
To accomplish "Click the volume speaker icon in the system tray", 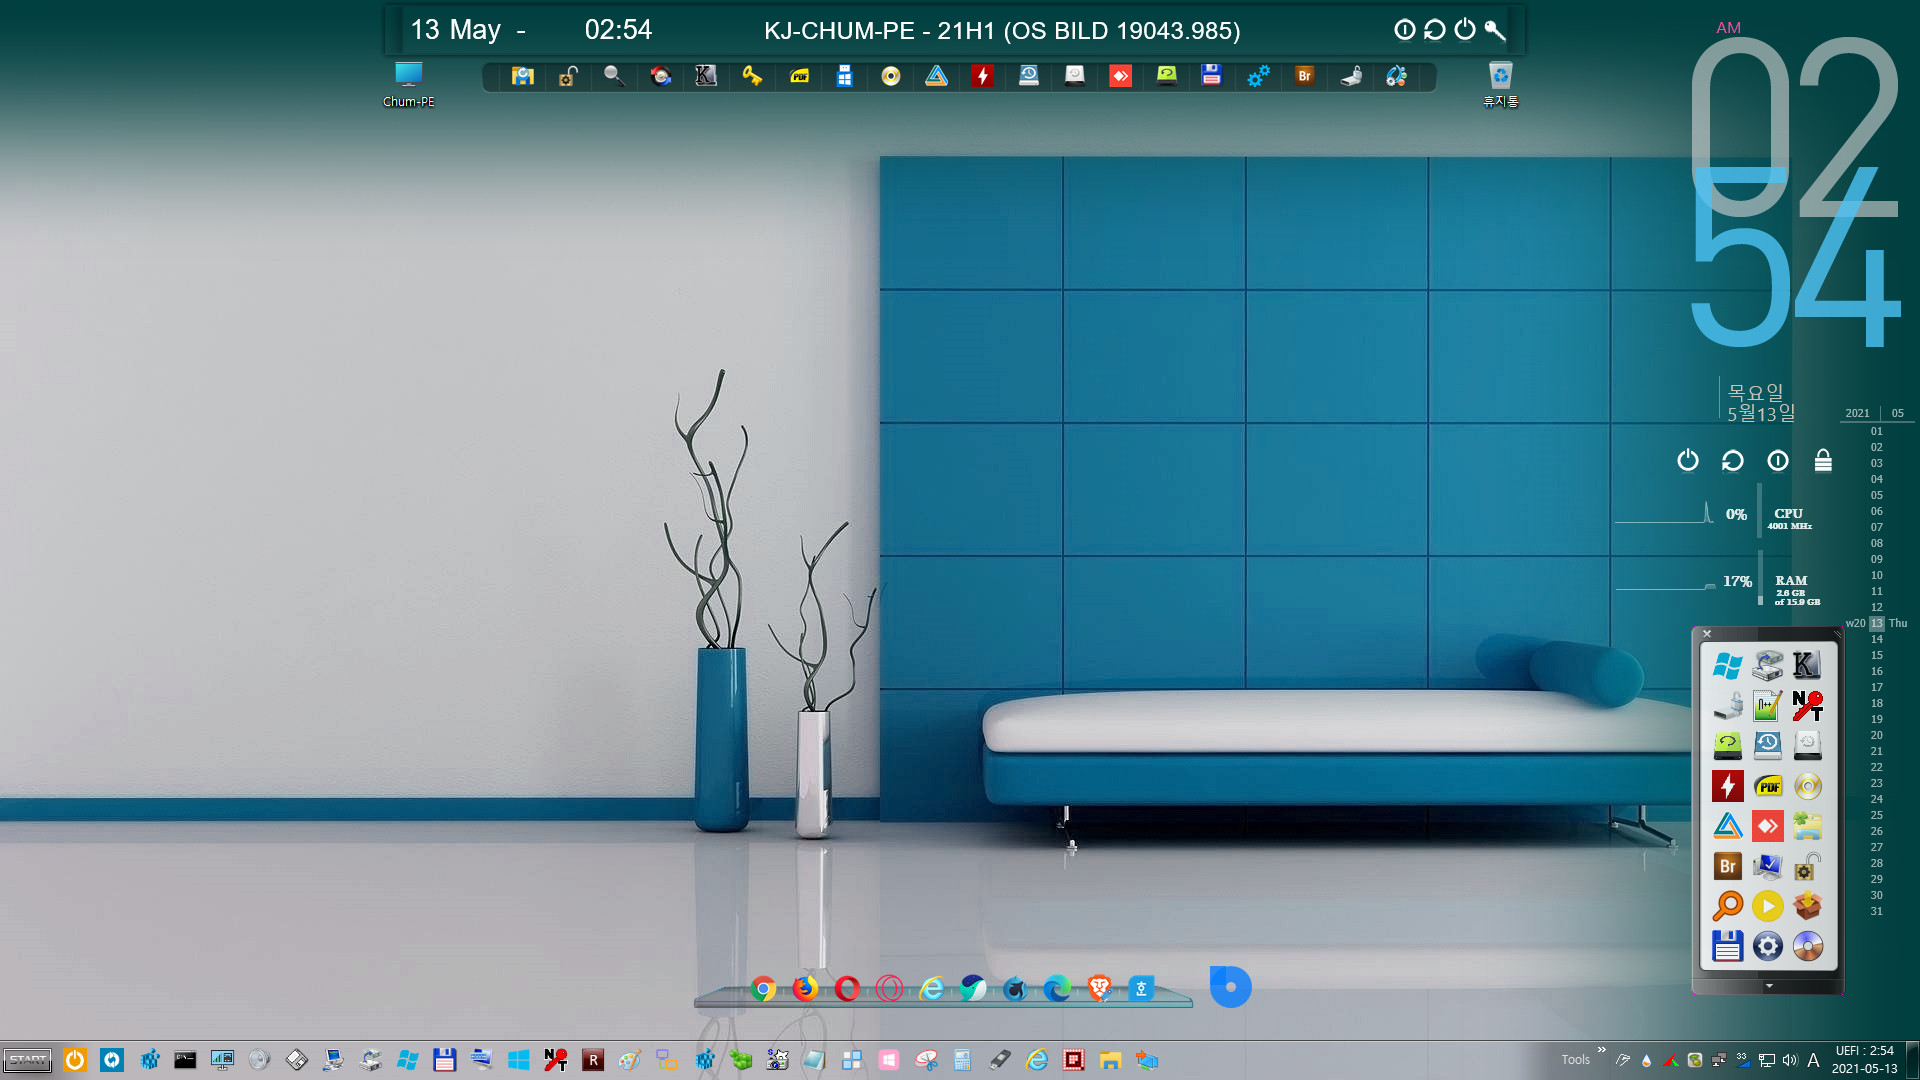I will 1789,1060.
